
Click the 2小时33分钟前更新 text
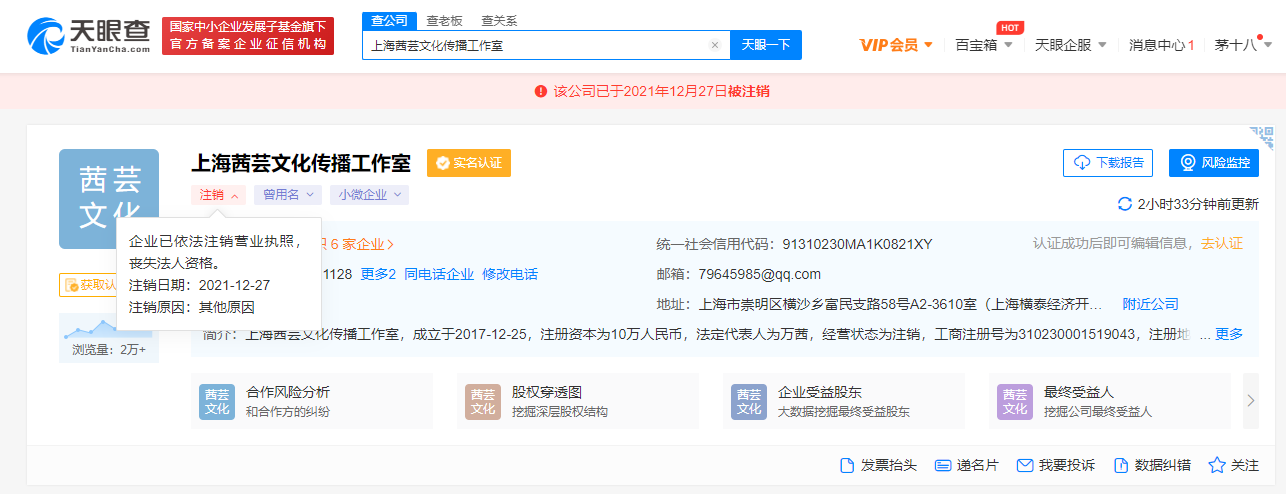pos(1198,204)
